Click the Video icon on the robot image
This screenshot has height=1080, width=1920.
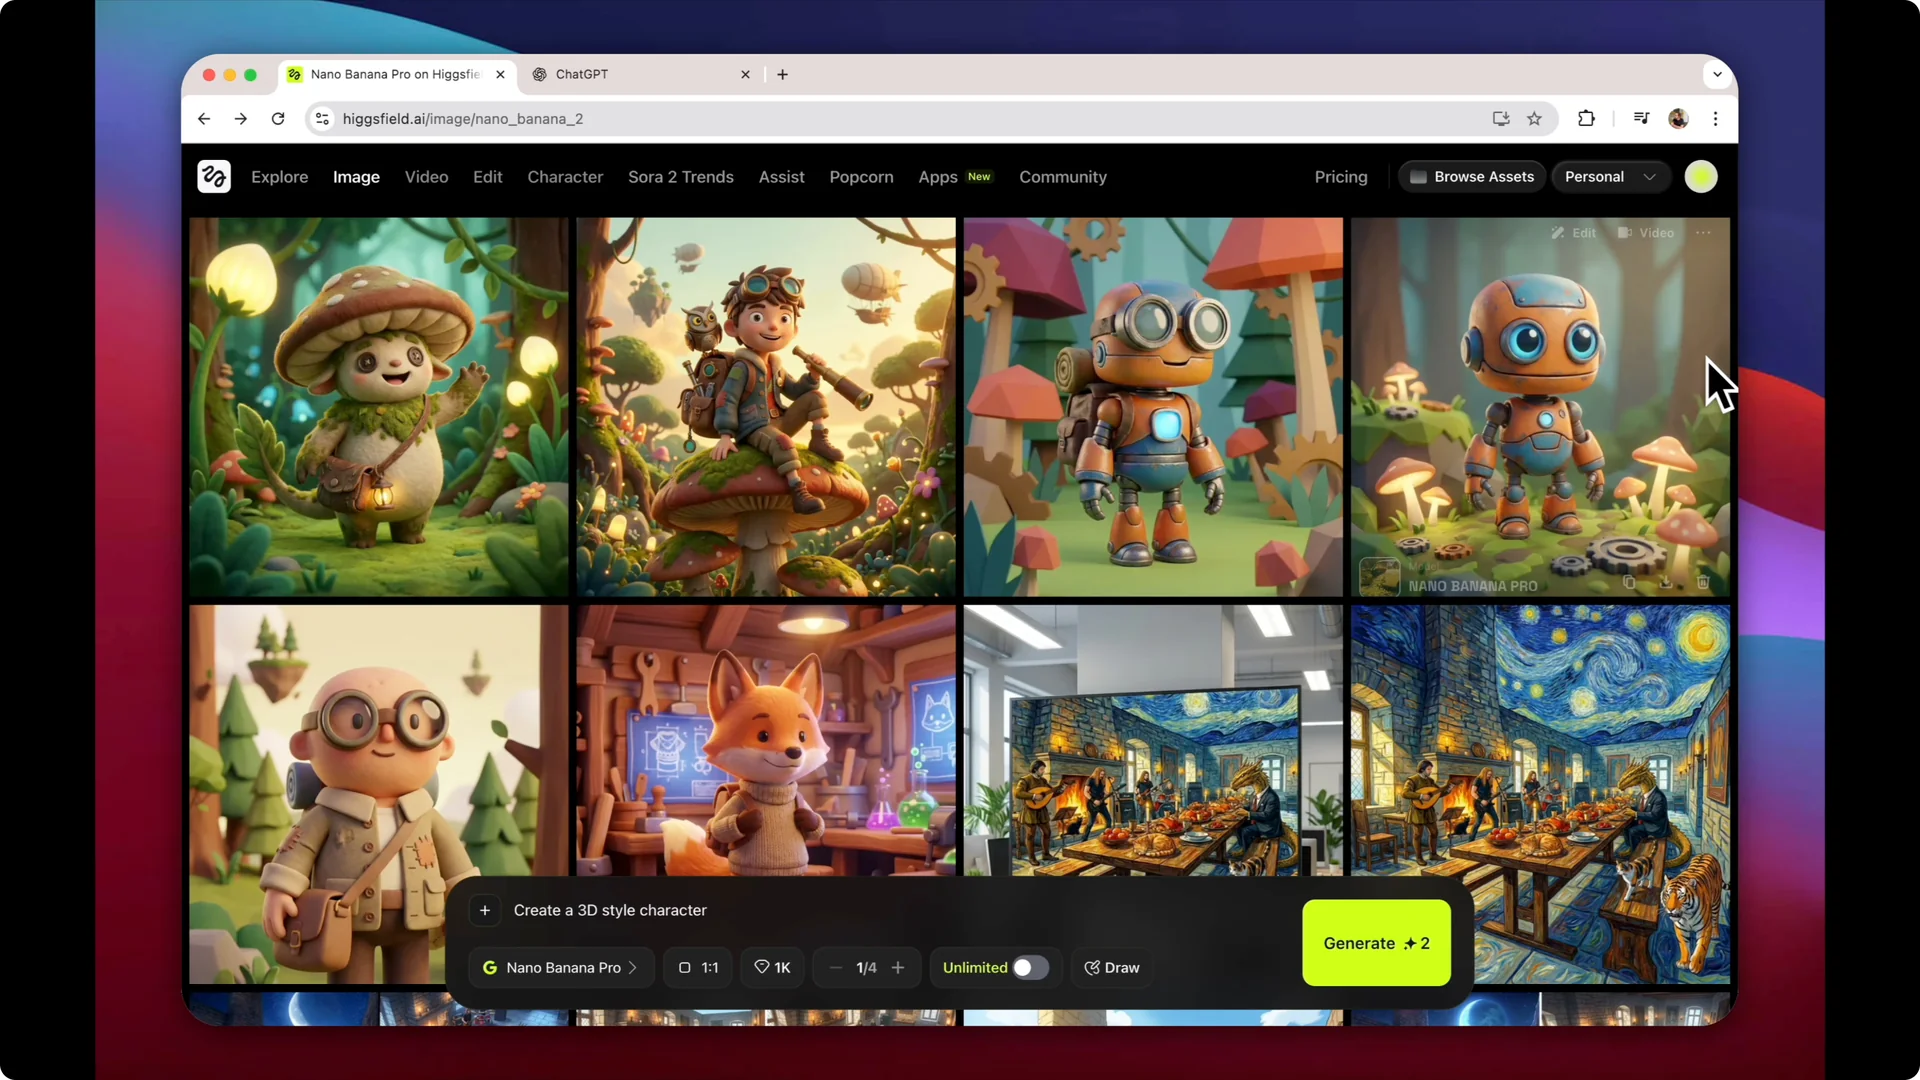1625,232
